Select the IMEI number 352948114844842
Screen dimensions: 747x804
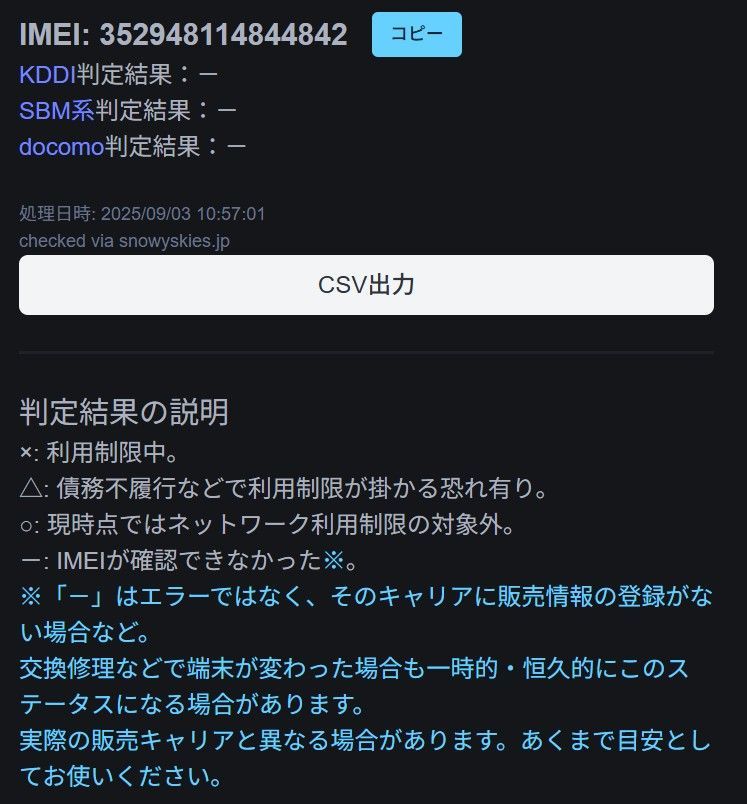224,34
